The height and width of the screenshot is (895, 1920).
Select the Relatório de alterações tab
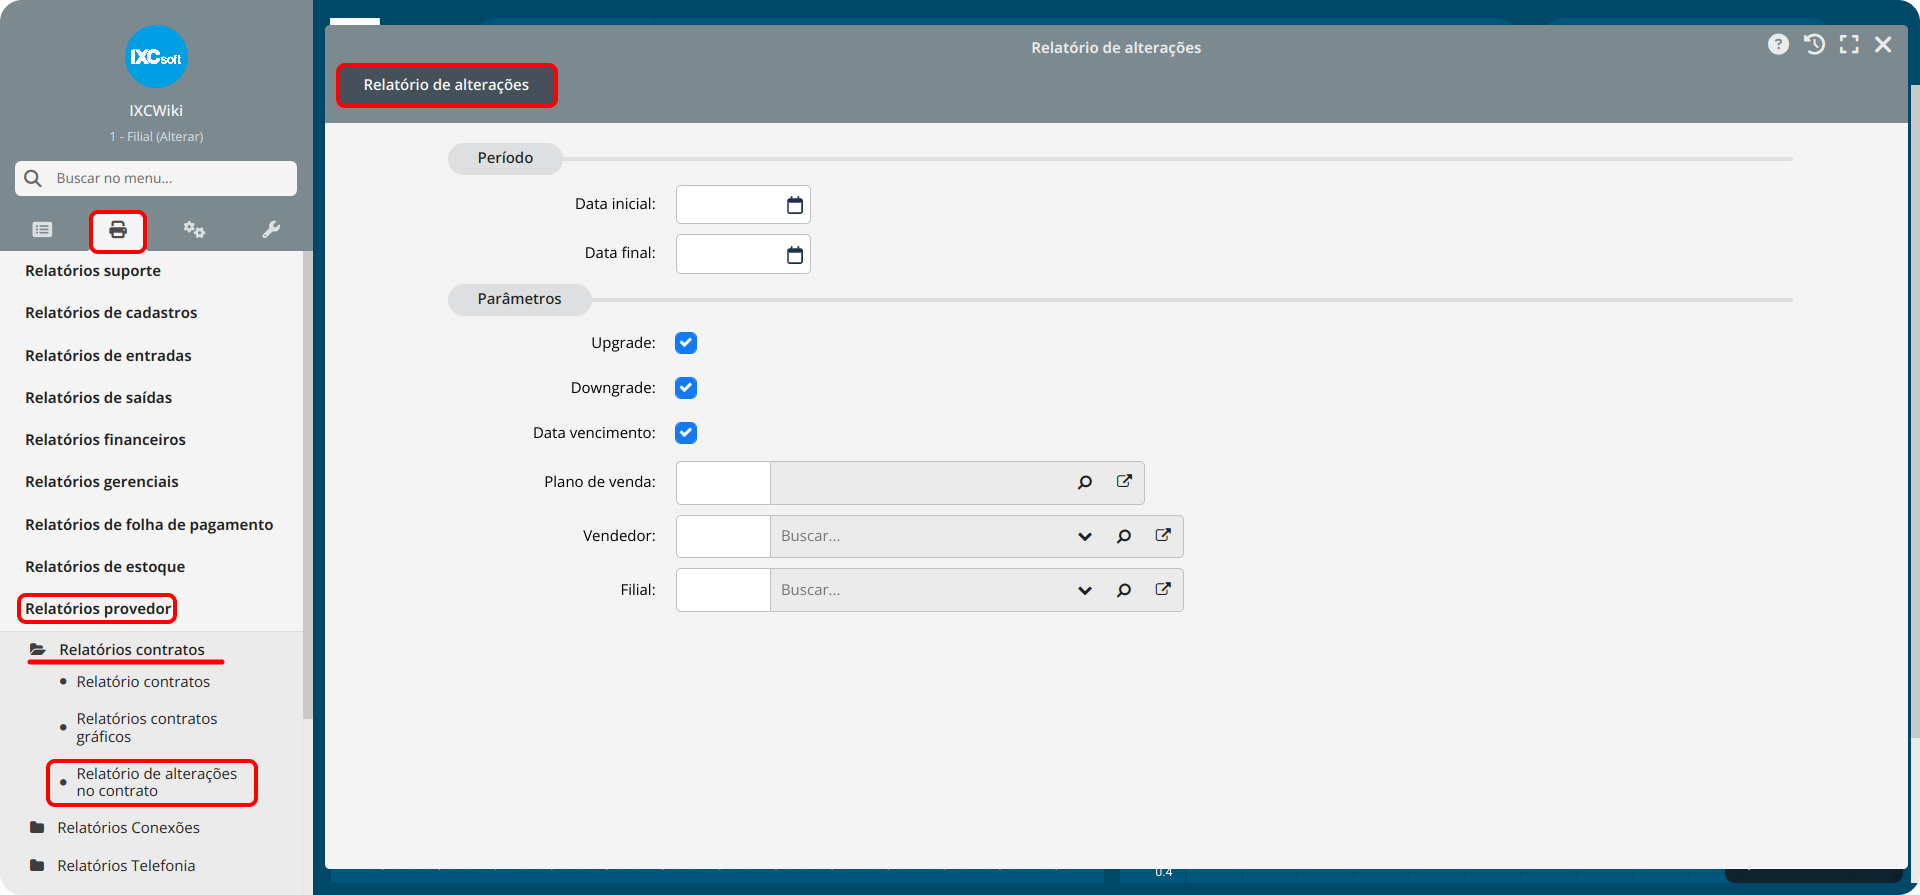click(446, 85)
